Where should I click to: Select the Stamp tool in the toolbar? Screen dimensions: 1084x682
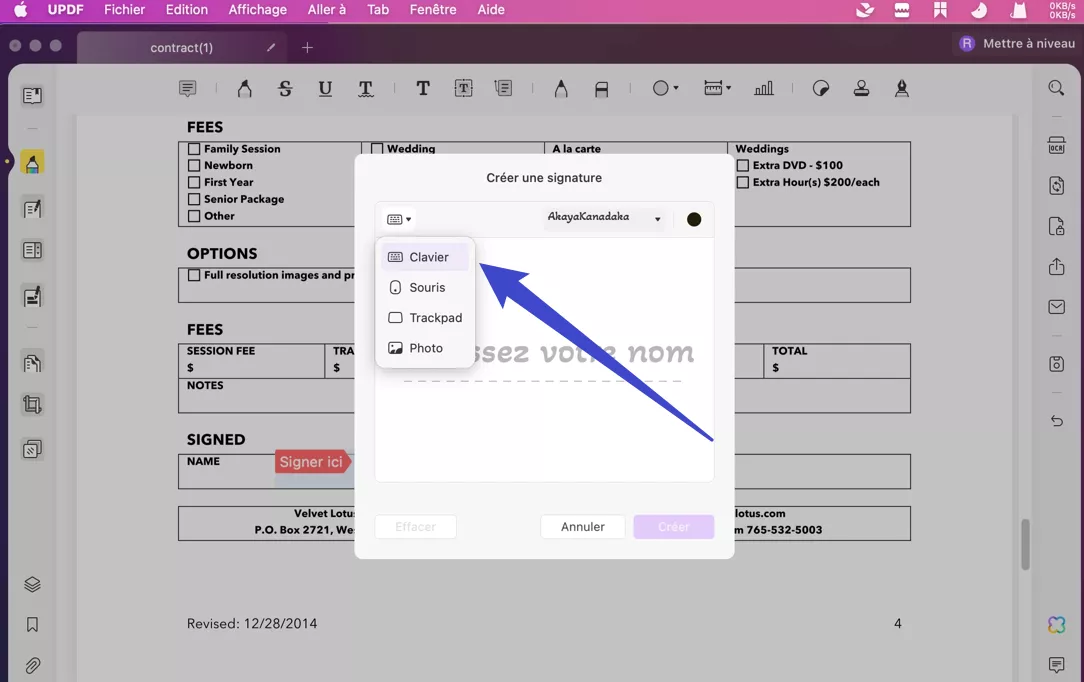click(861, 88)
